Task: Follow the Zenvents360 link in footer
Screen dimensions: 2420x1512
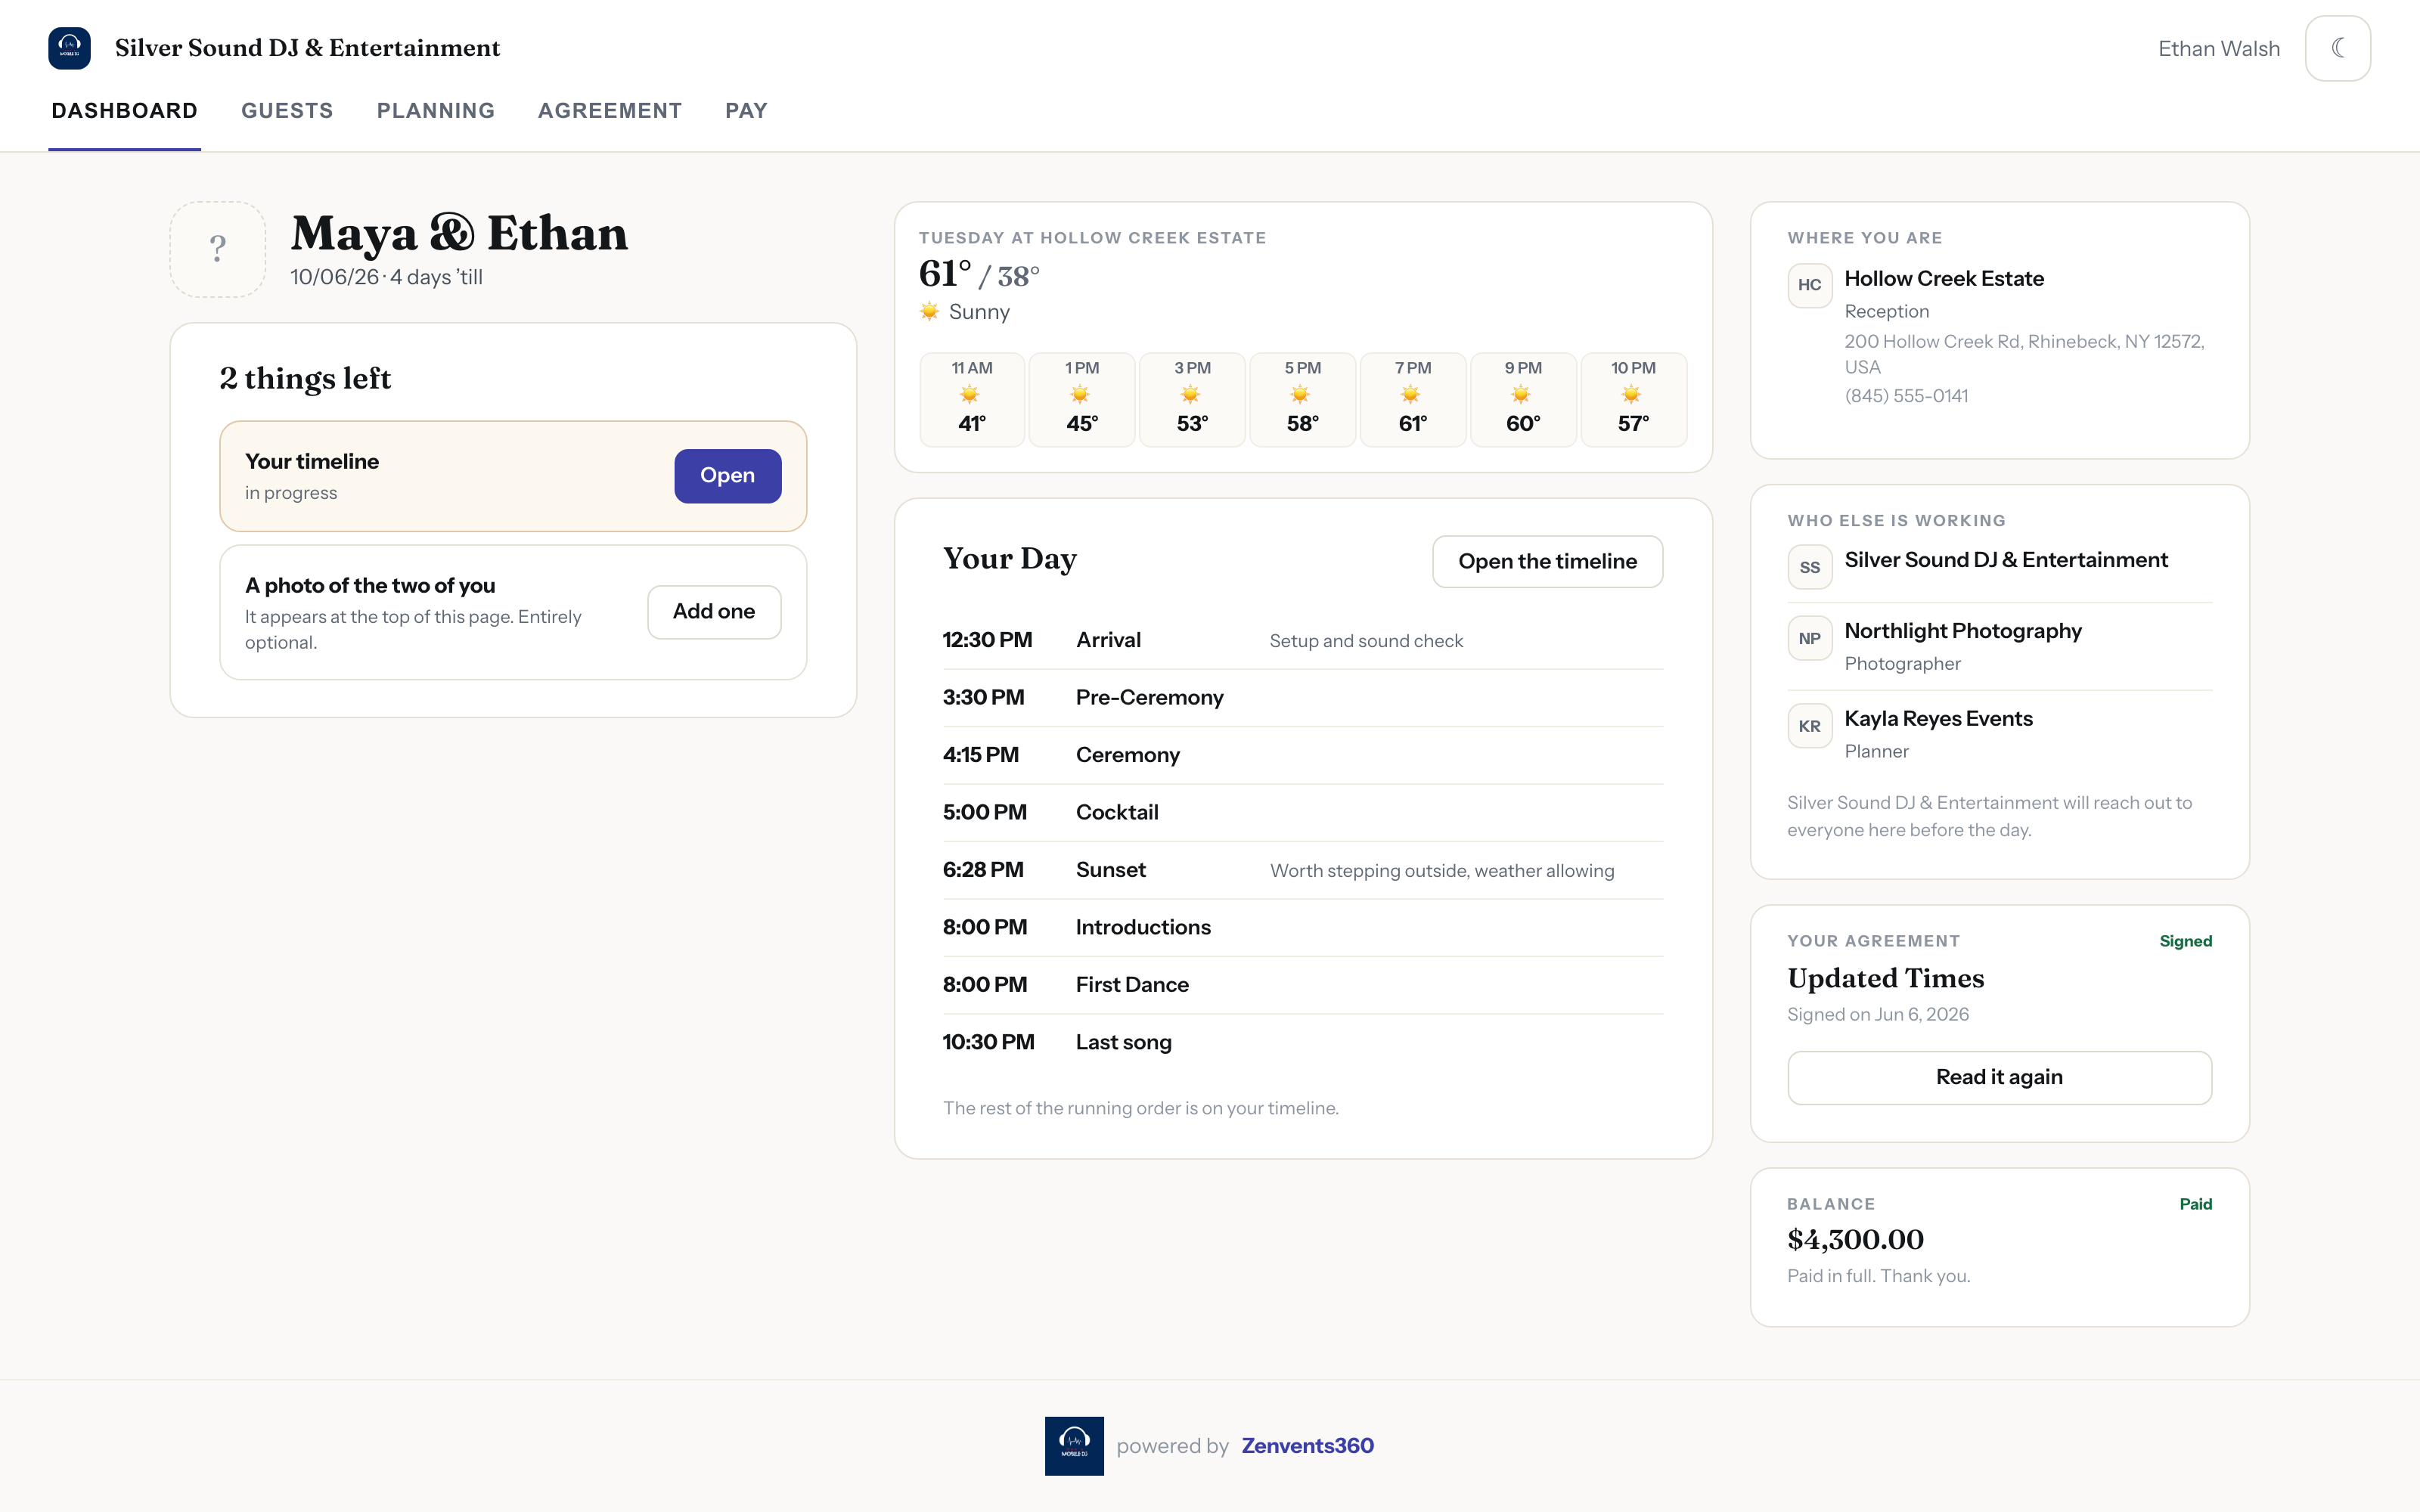Action: click(1307, 1446)
